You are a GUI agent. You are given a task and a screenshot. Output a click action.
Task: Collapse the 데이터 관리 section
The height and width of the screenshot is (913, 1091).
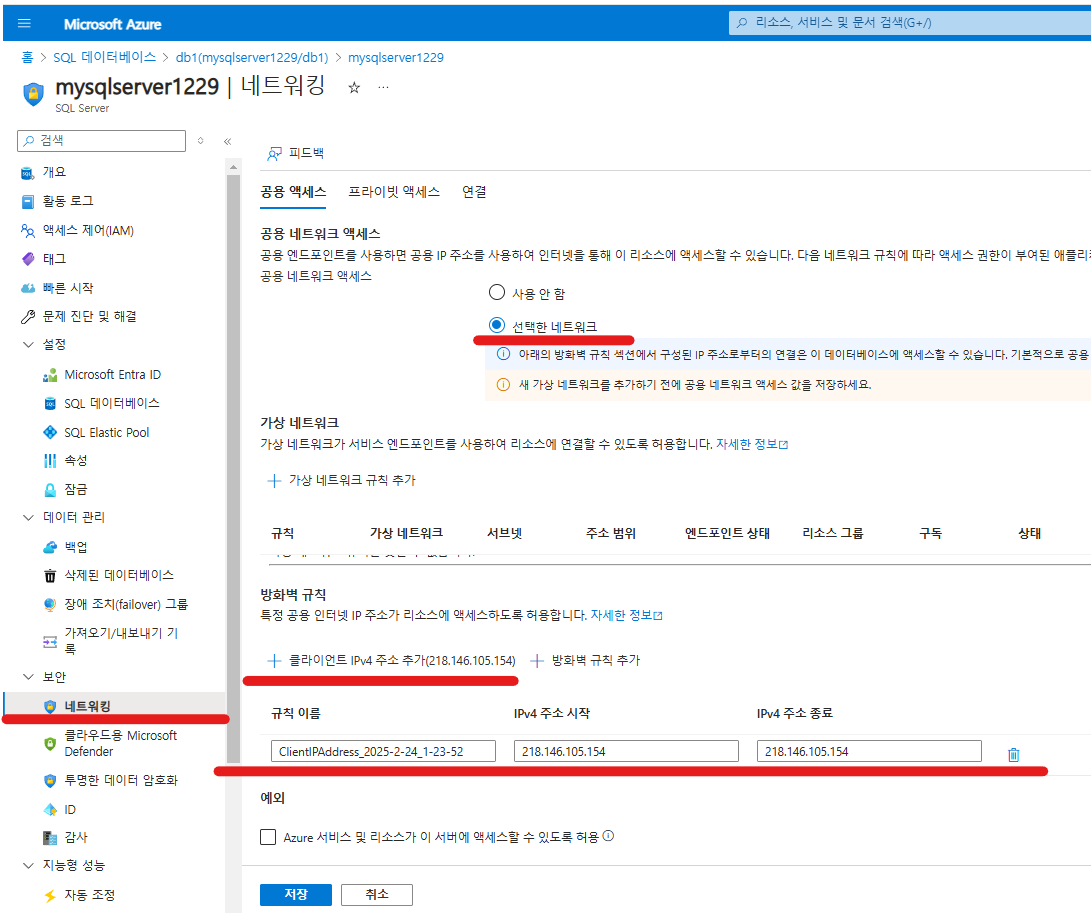tap(29, 517)
